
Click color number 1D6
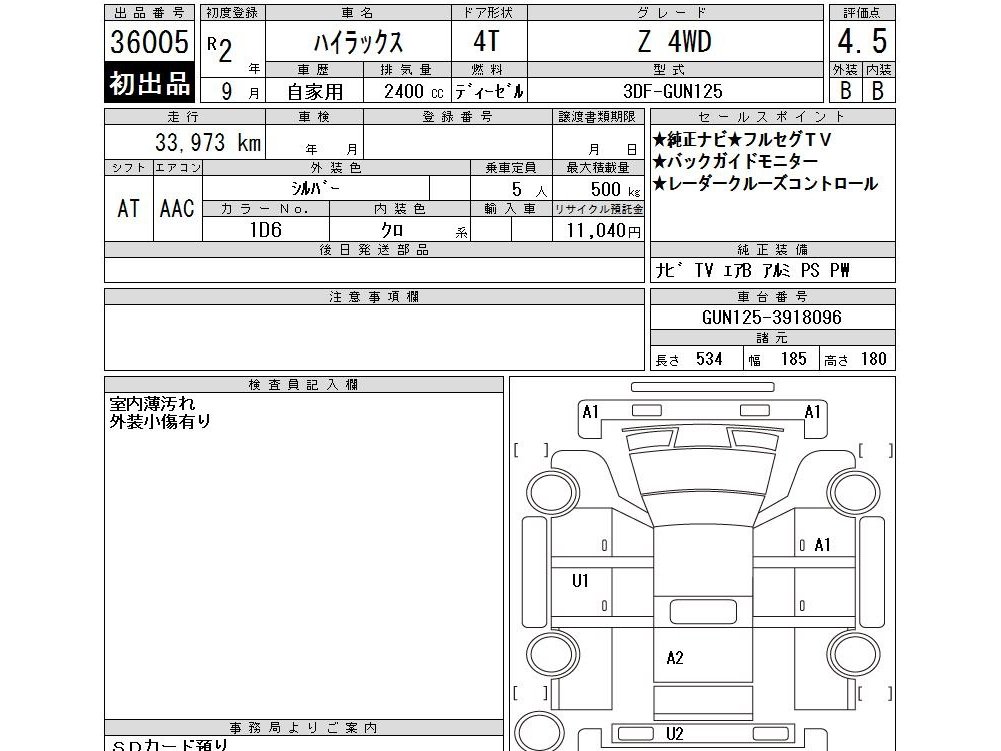266,229
